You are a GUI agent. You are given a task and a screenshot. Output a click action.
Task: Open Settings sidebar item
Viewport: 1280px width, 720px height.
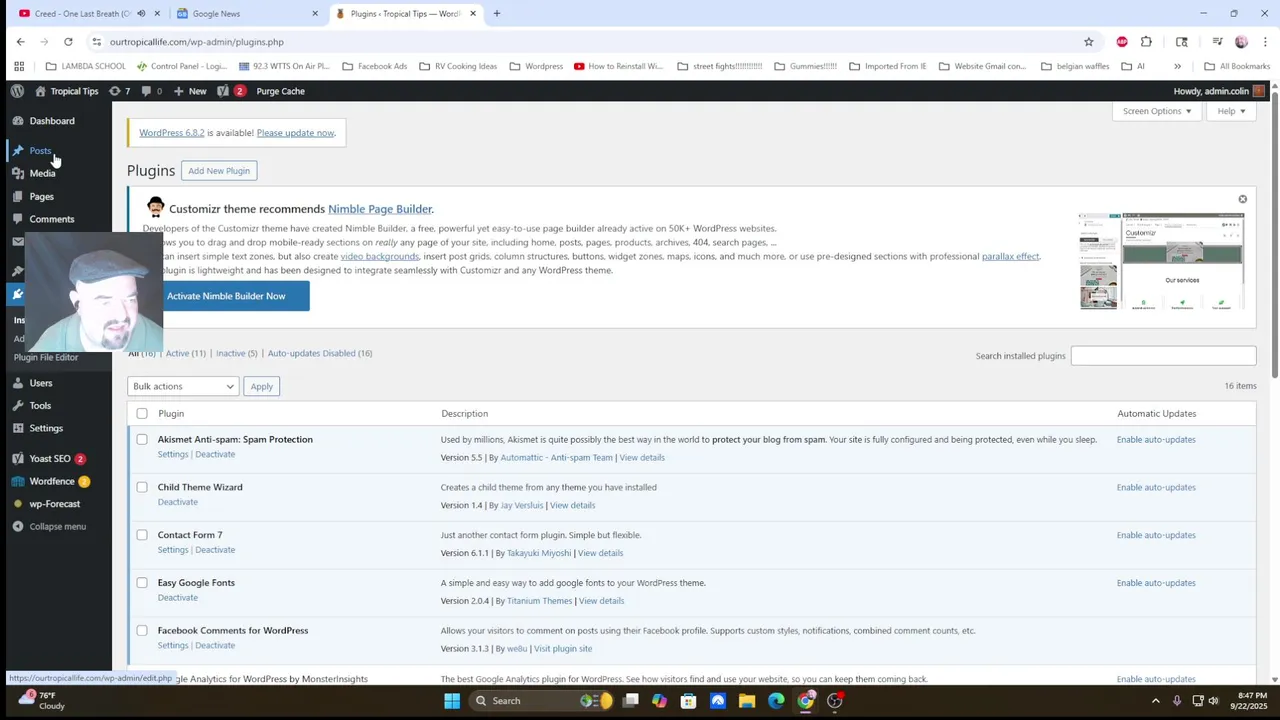tap(46, 428)
